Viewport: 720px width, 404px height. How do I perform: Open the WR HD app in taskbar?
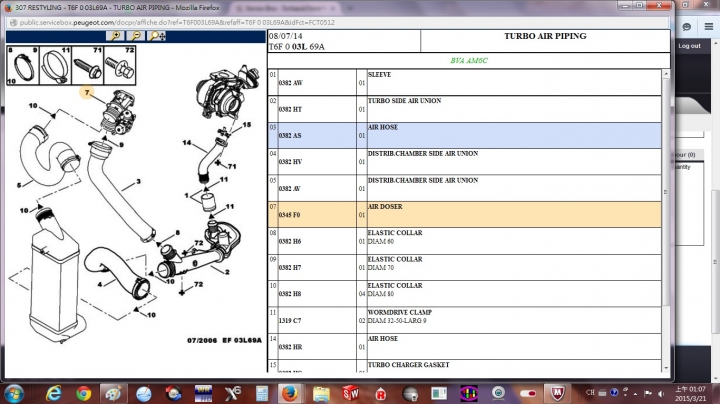pyautogui.click(x=203, y=393)
